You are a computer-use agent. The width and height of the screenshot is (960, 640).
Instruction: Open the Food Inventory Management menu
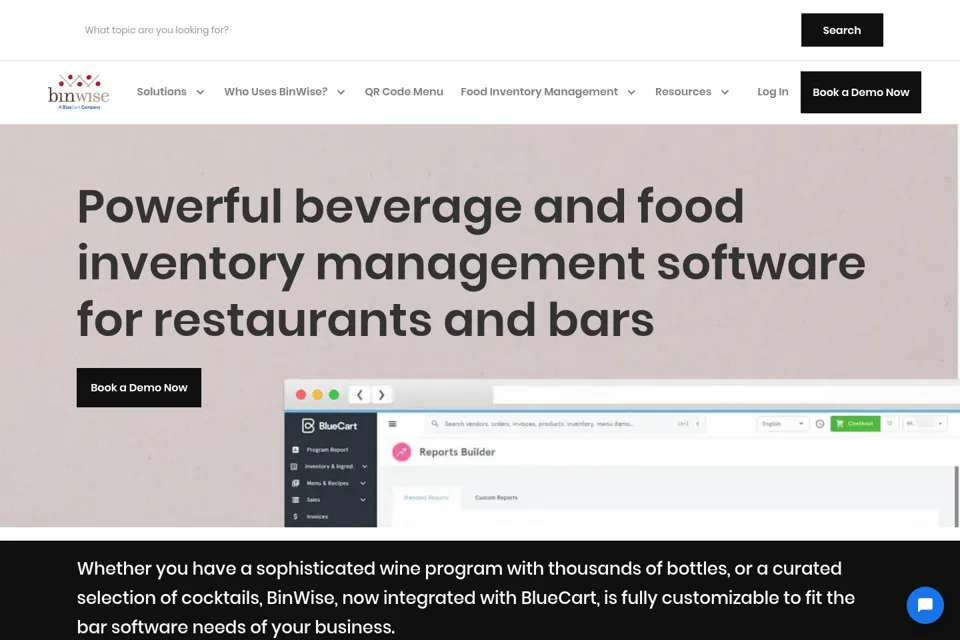(x=539, y=92)
